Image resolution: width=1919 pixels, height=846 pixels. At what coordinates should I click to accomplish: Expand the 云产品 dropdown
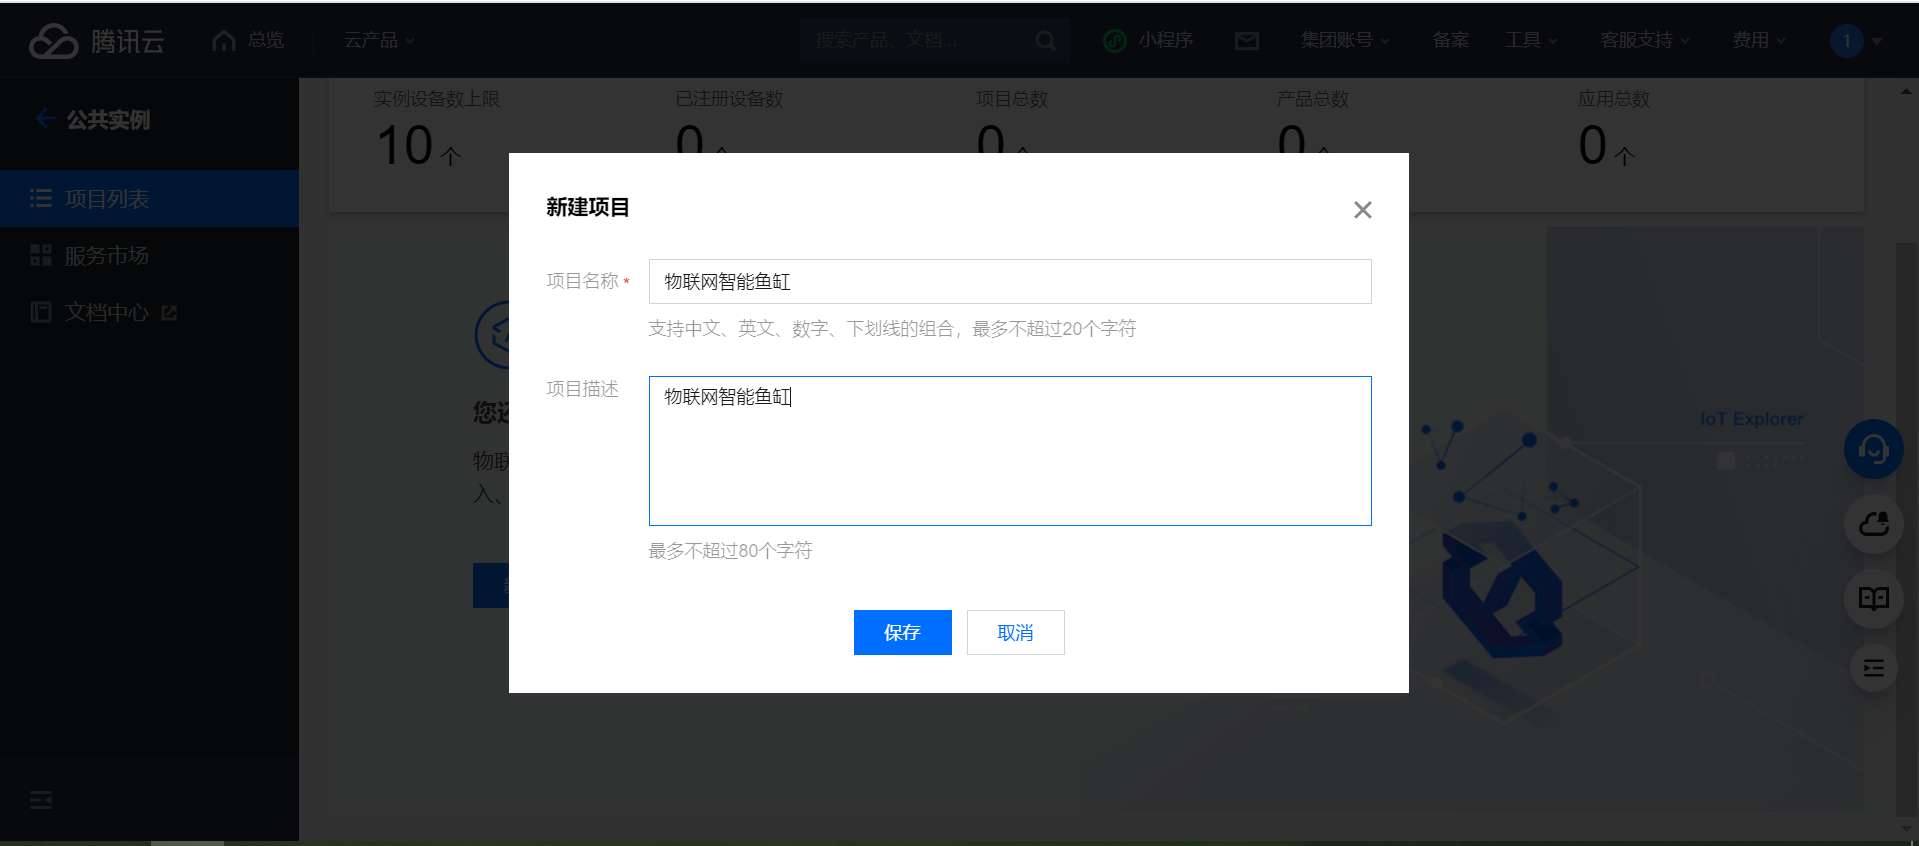tap(379, 41)
